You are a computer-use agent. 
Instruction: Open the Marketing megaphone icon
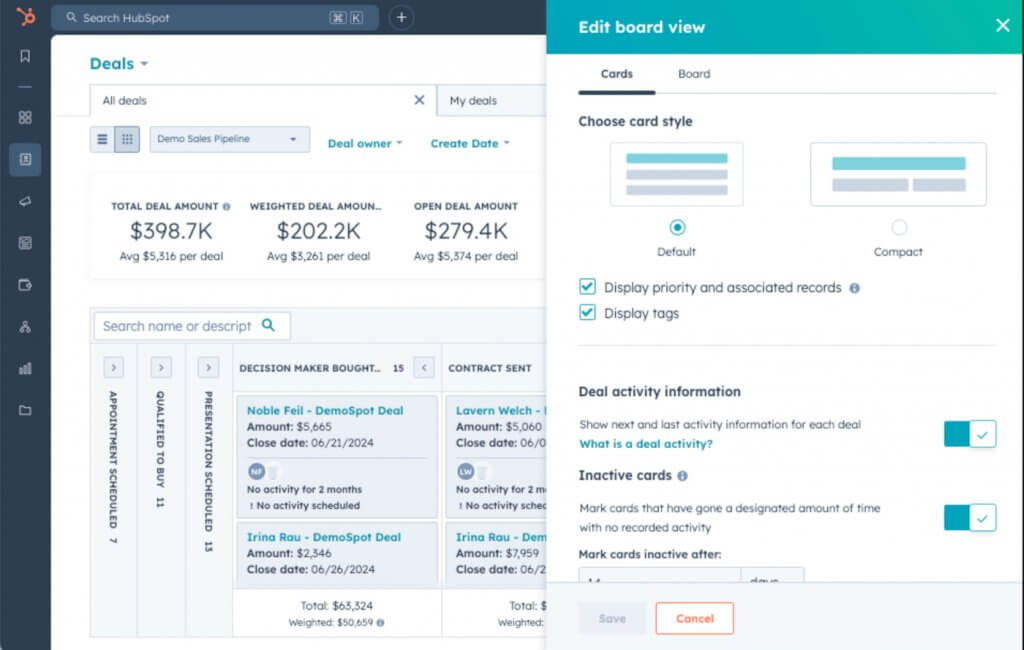point(25,201)
